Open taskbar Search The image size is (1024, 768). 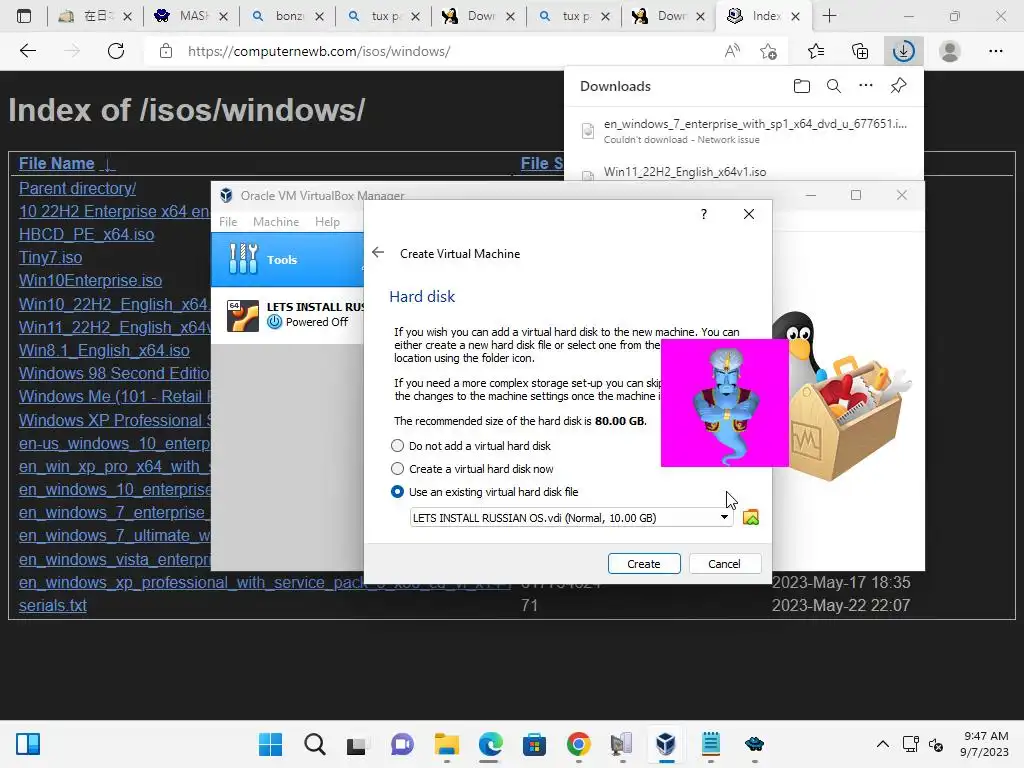(x=314, y=744)
